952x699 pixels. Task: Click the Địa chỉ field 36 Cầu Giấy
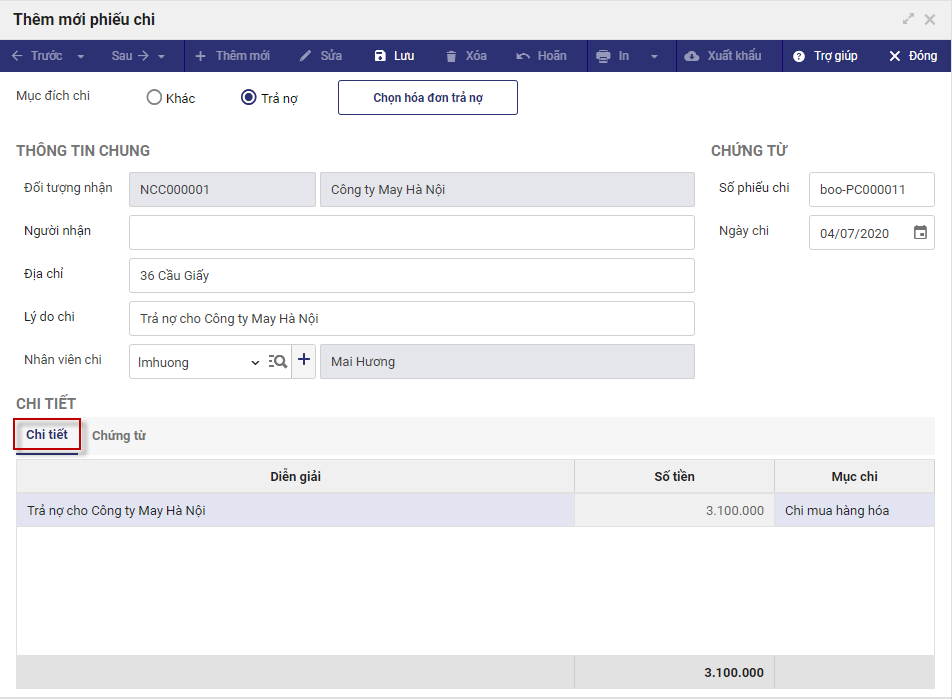412,276
